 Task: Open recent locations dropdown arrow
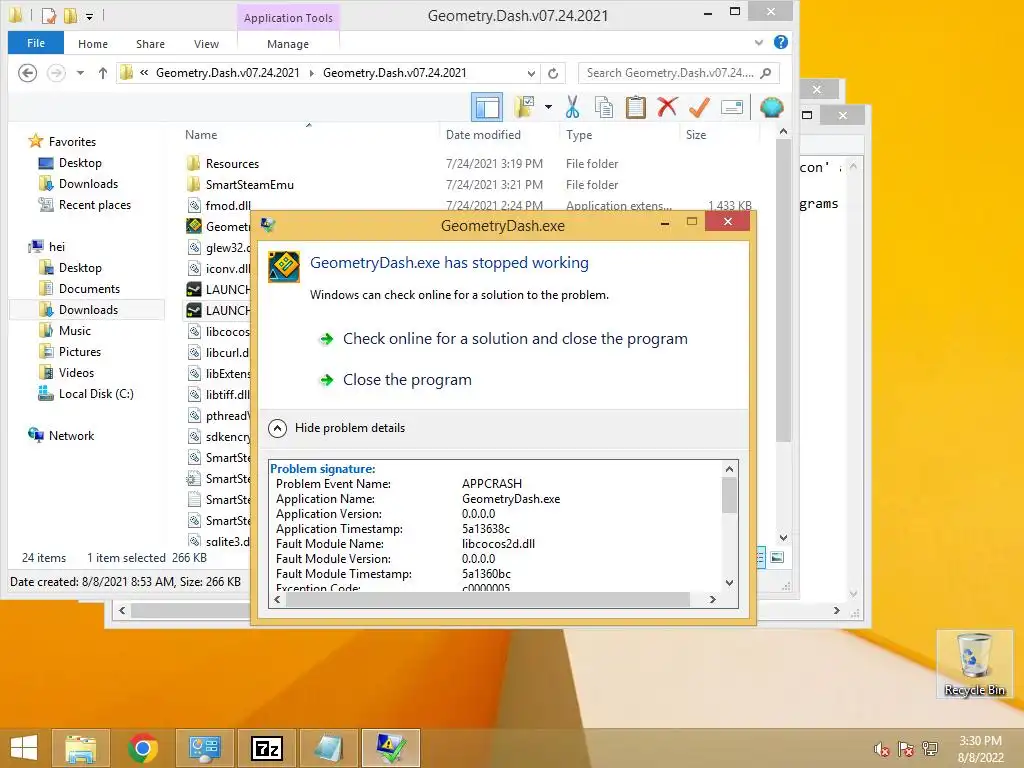tap(80, 73)
